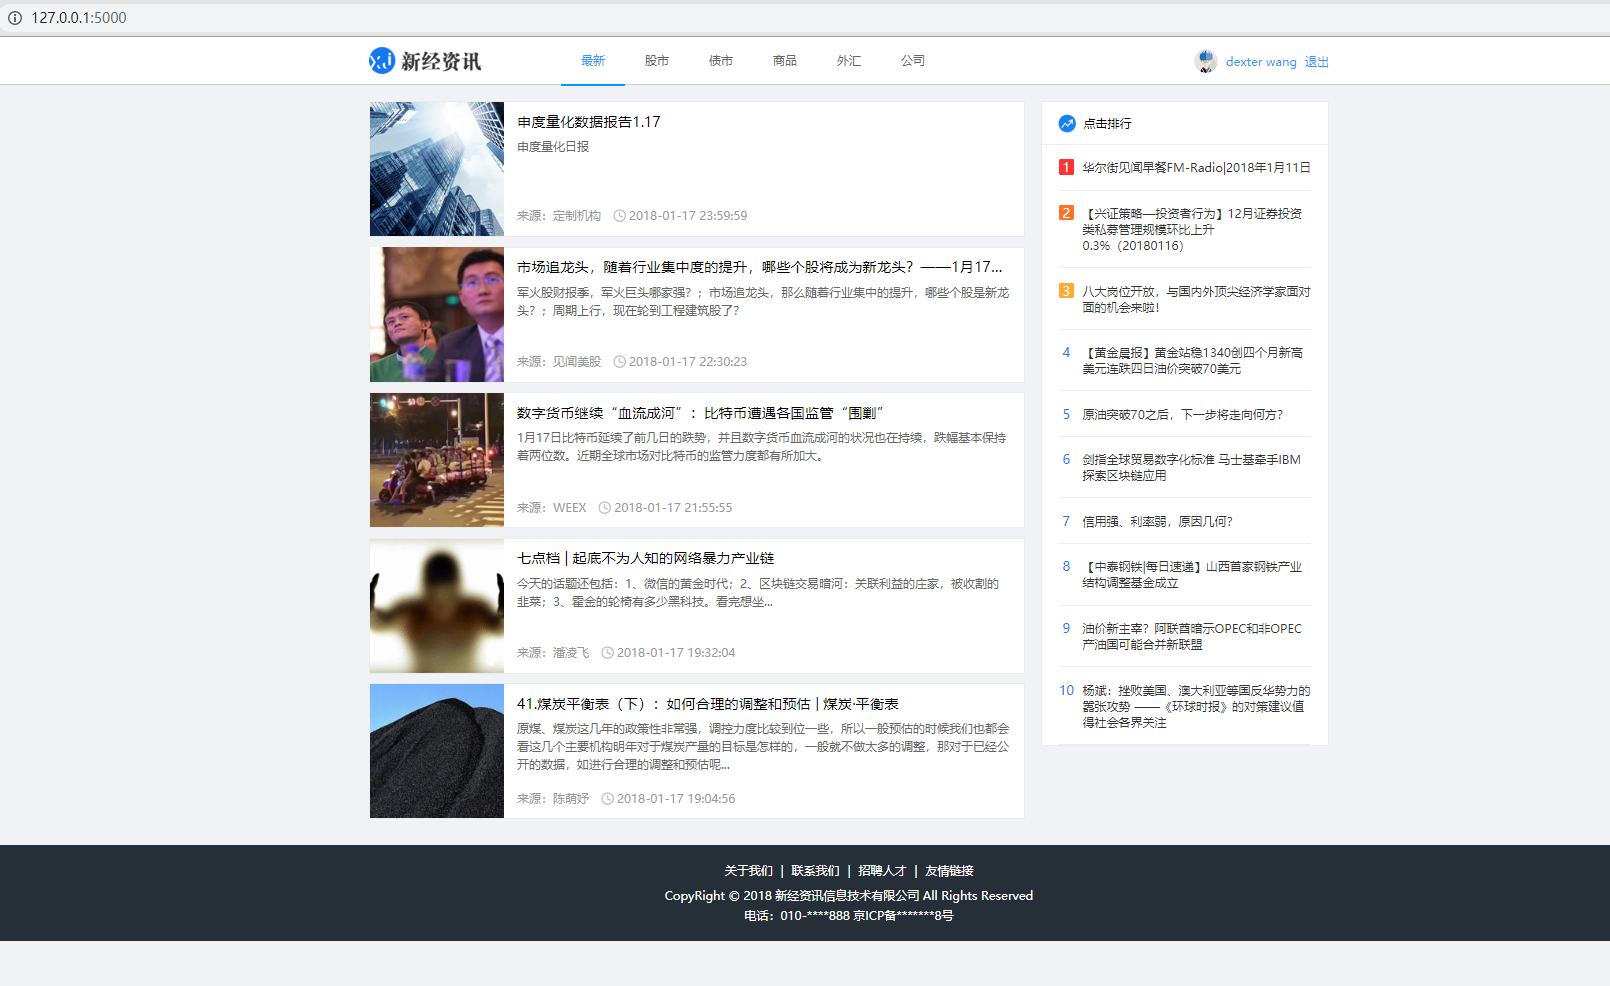Viewport: 1610px width, 986px height.
Task: Click the orange rank number 3 badge
Action: coord(1064,291)
